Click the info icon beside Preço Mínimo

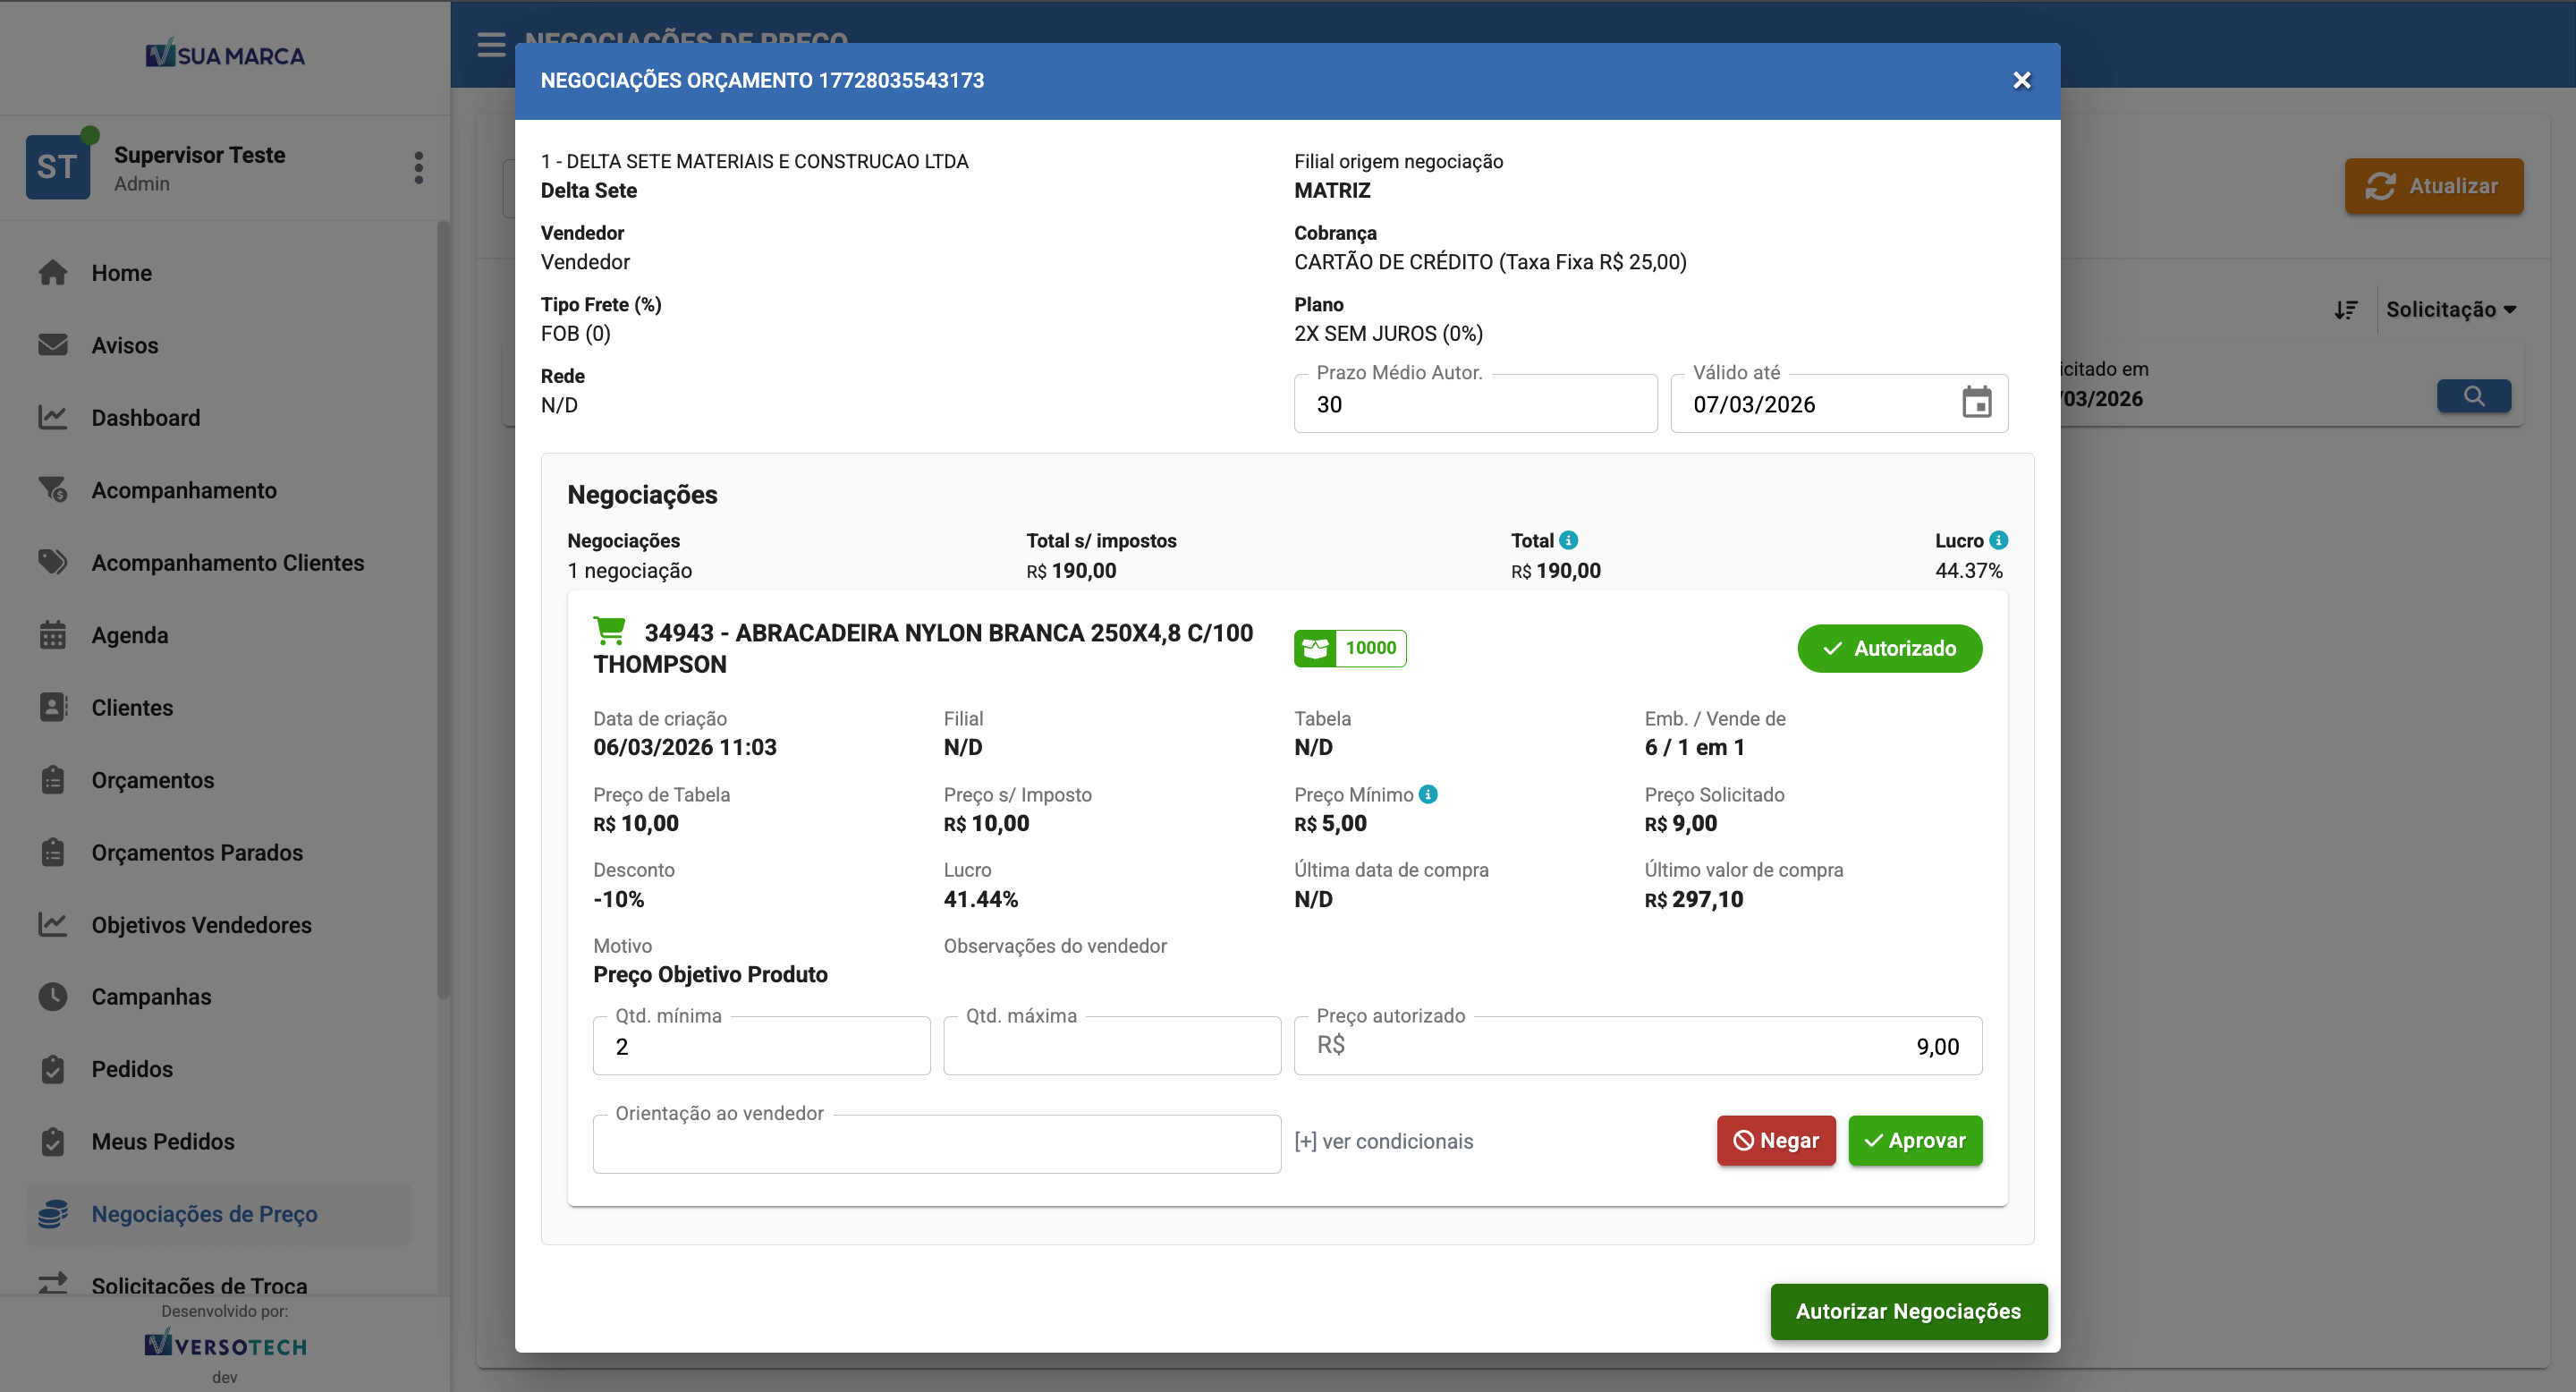coord(1428,794)
